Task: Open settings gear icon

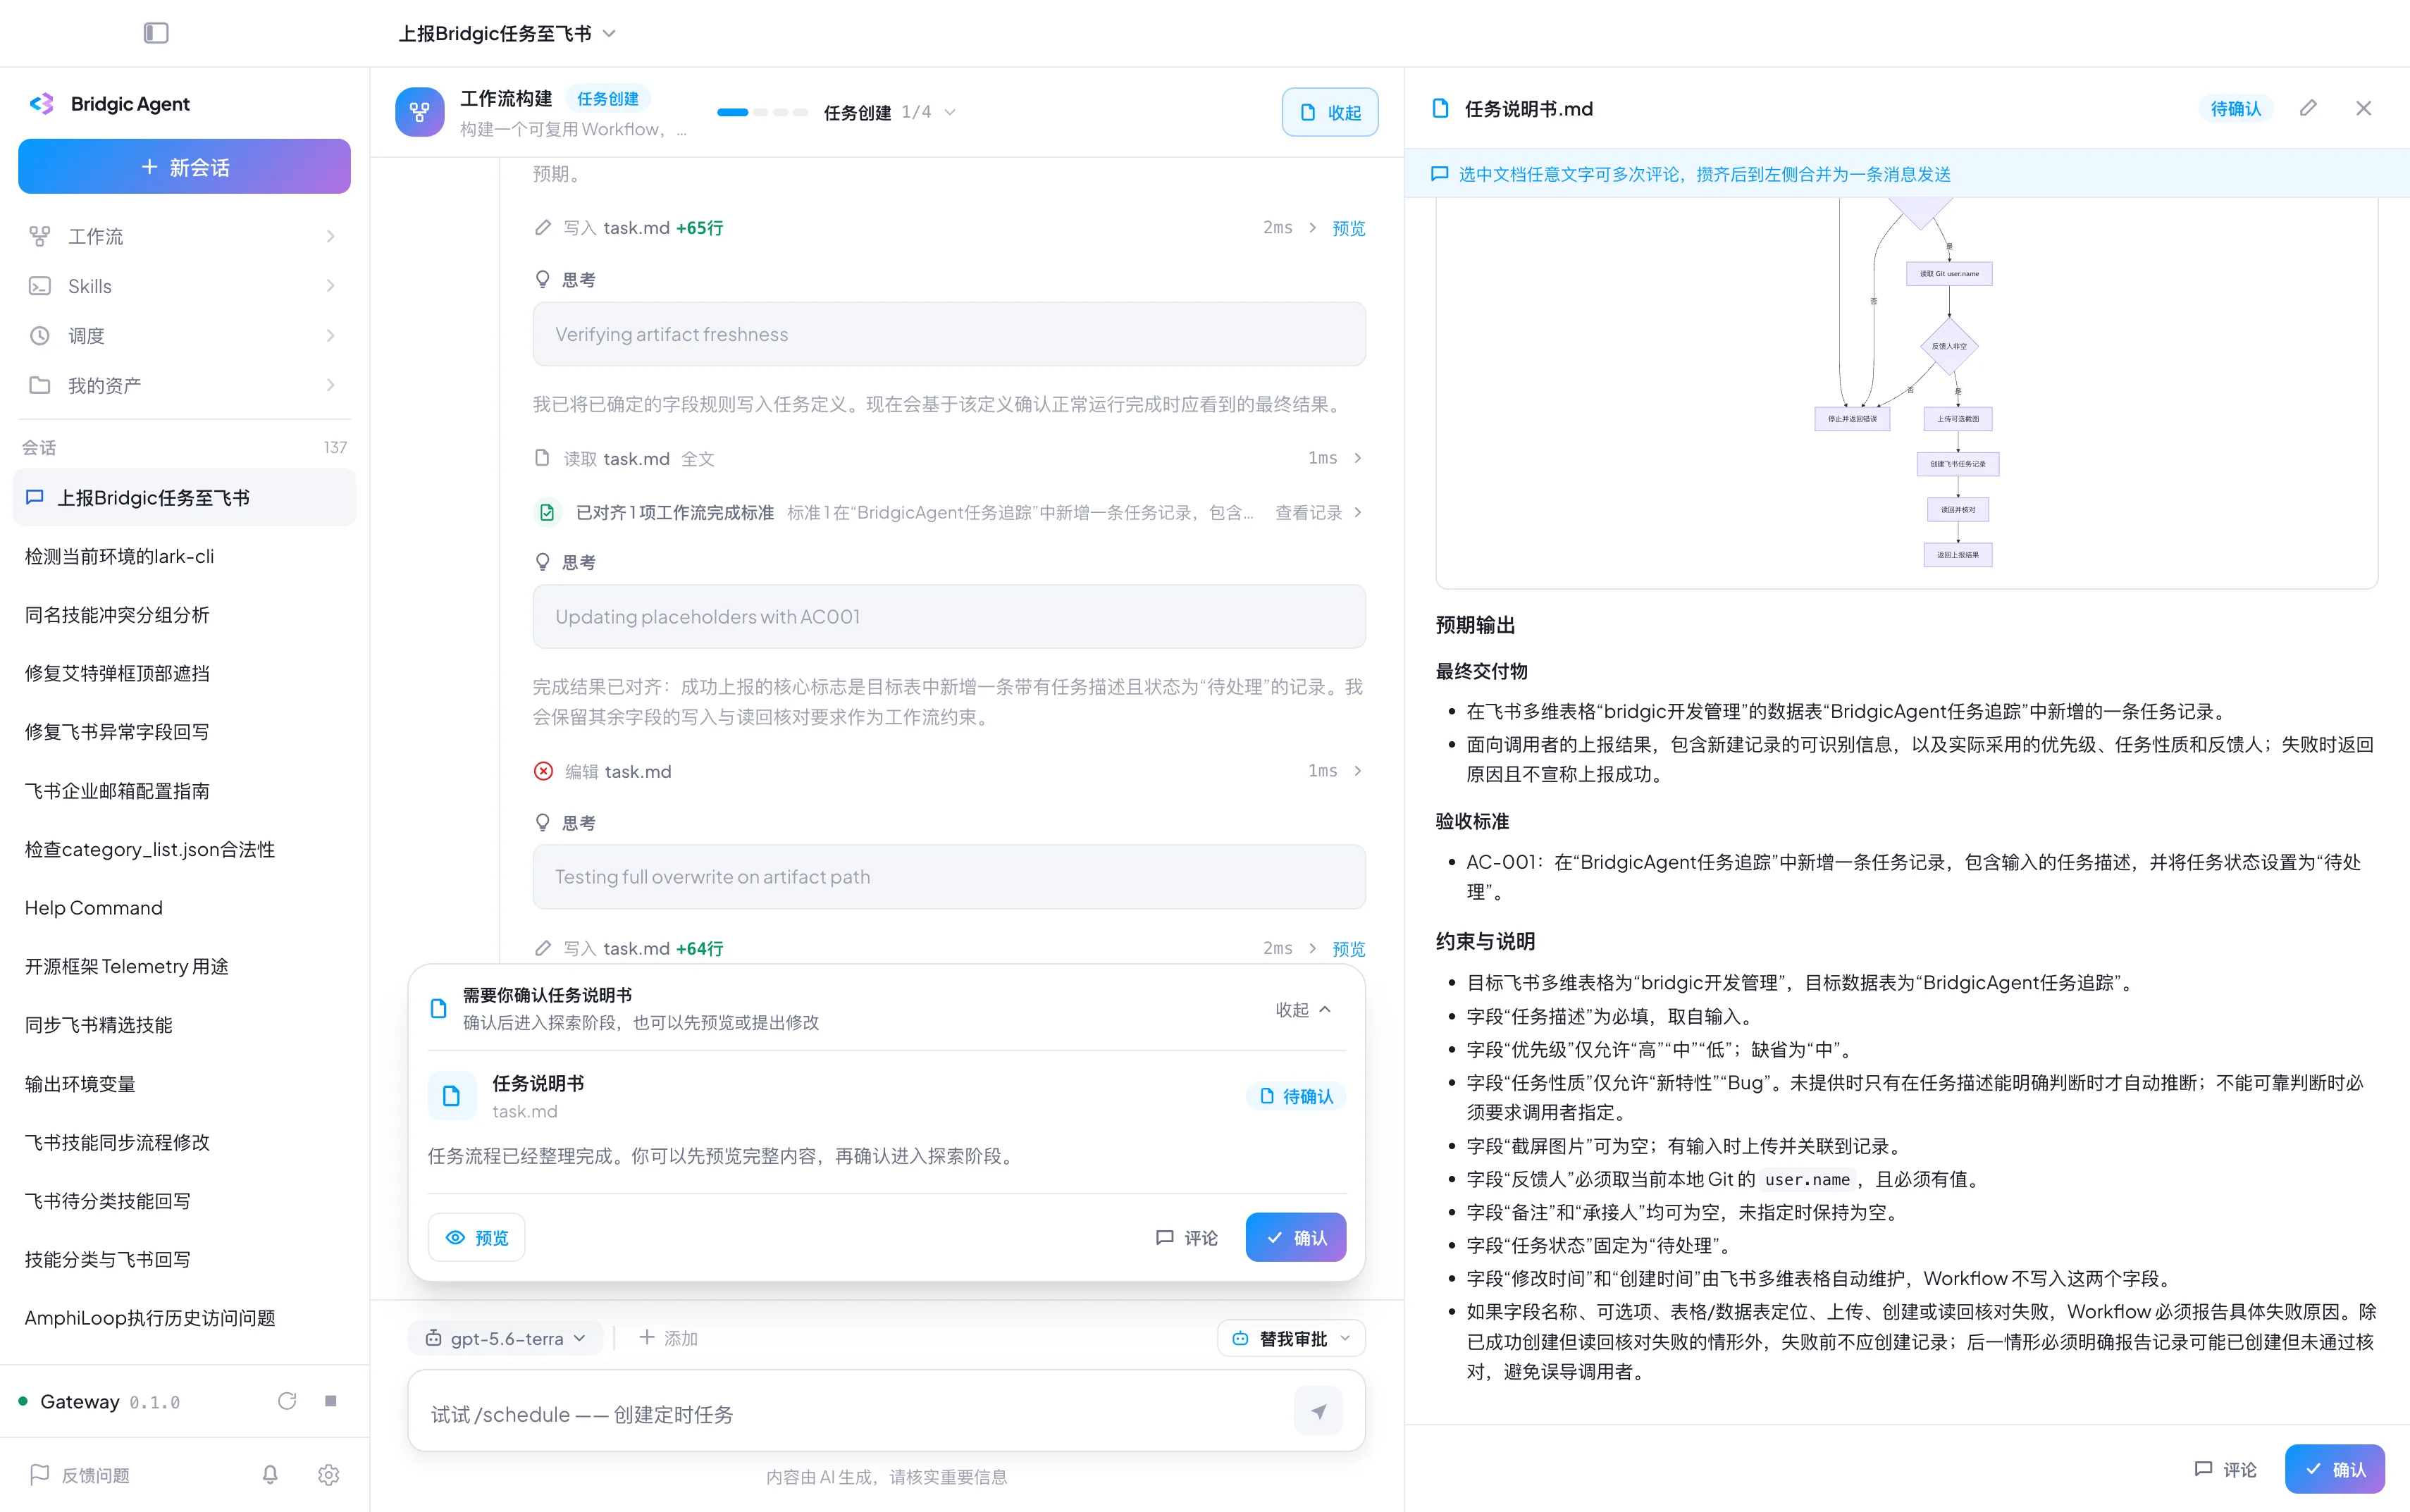Action: pos(328,1475)
